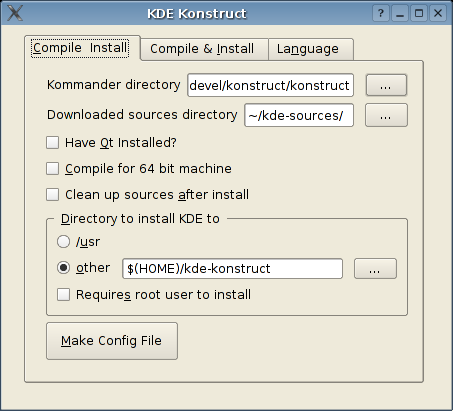The height and width of the screenshot is (411, 453).
Task: Close the KDE Konstruct window
Action: point(438,13)
